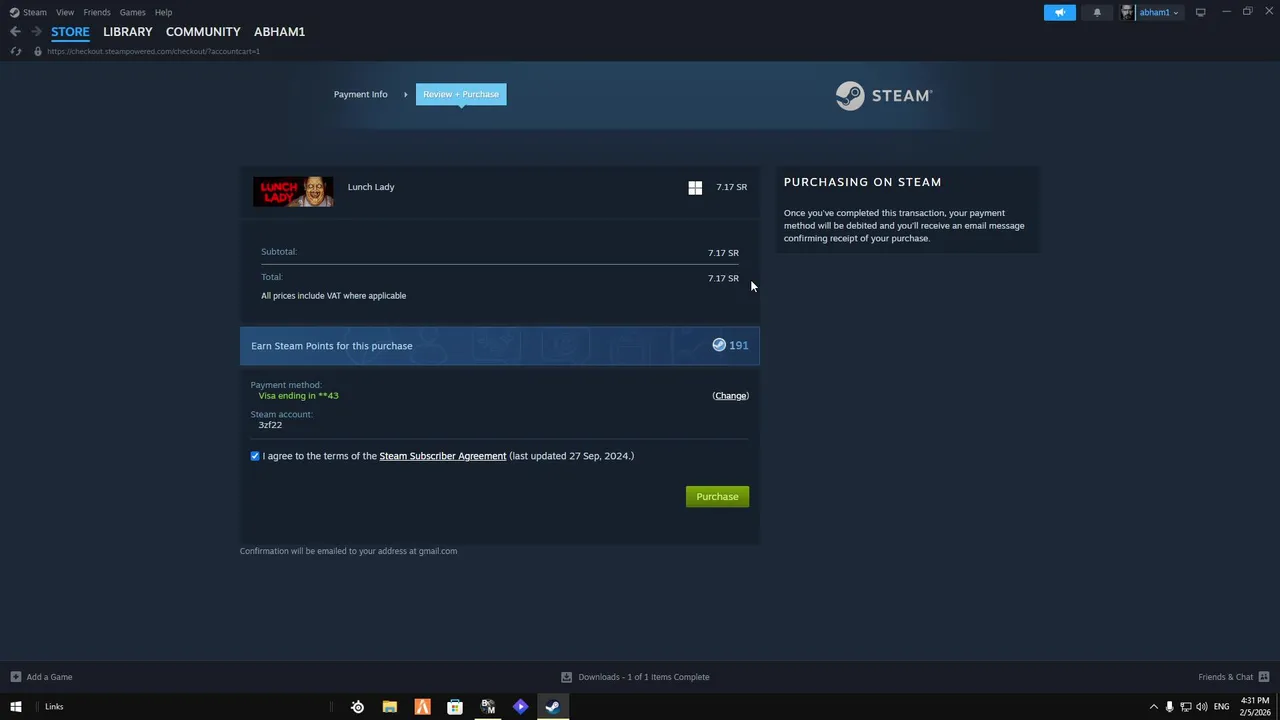The width and height of the screenshot is (1280, 720).
Task: Open the Windows Start menu
Action: pos(15,707)
